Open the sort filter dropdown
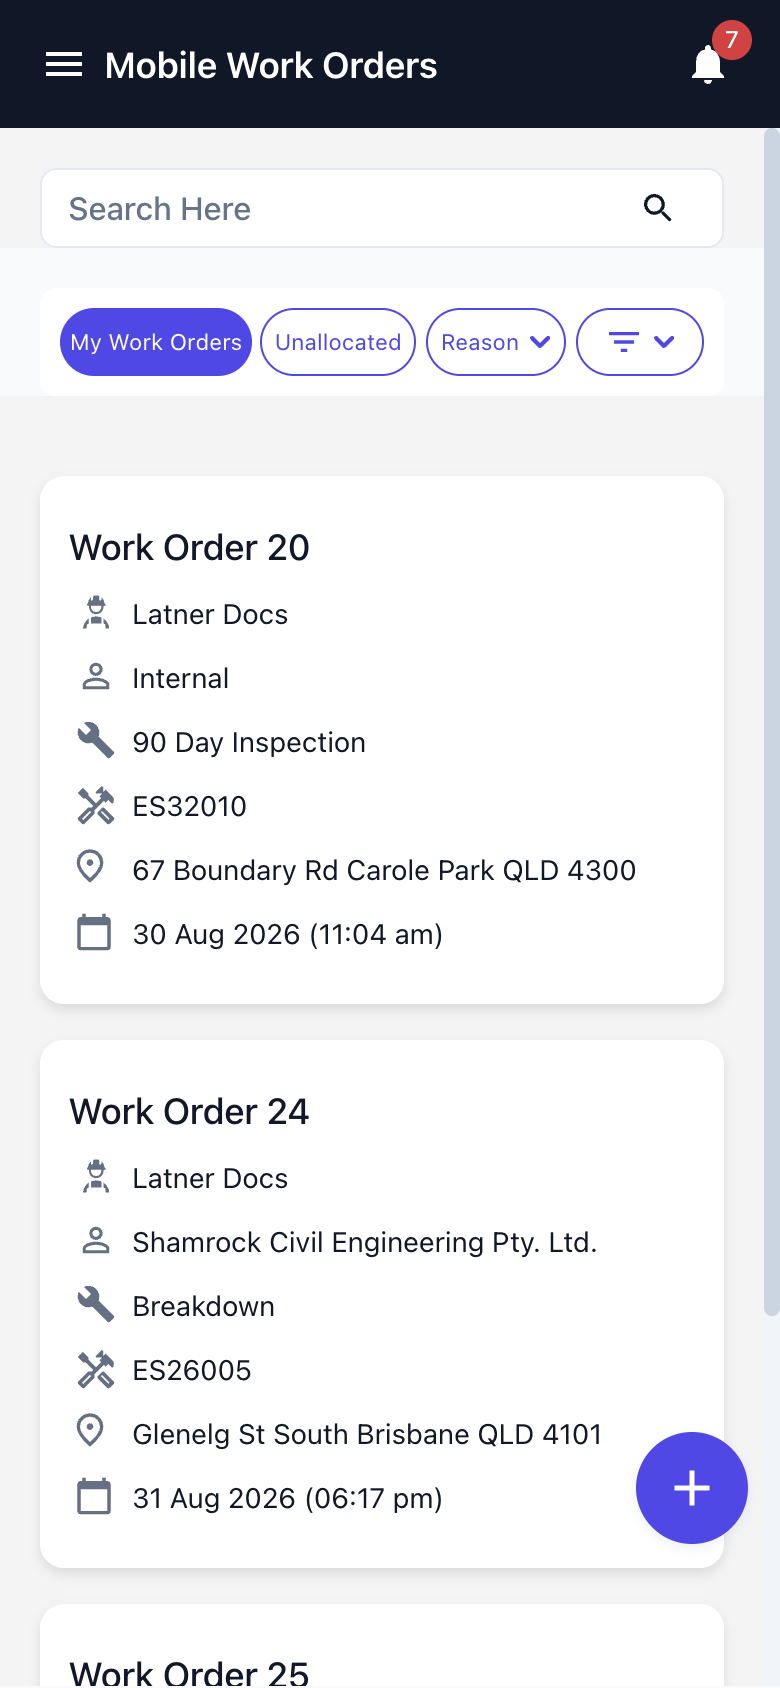Screen dimensions: 780x1688 click(x=640, y=342)
